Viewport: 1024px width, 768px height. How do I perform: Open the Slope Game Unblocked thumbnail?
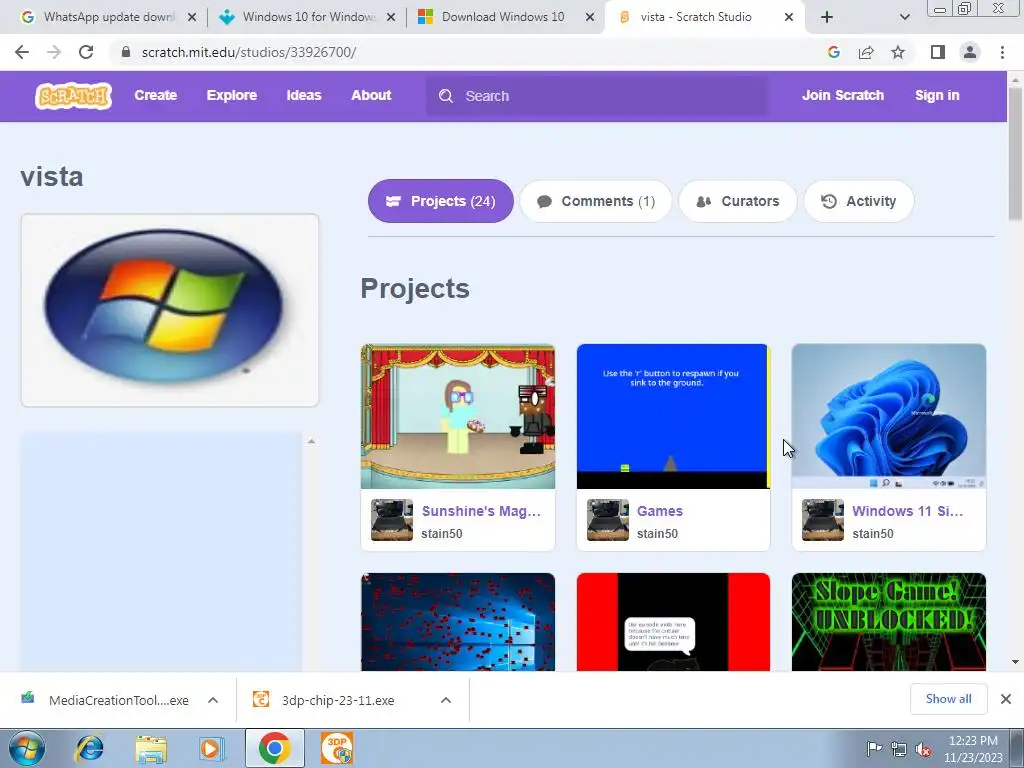tap(889, 622)
